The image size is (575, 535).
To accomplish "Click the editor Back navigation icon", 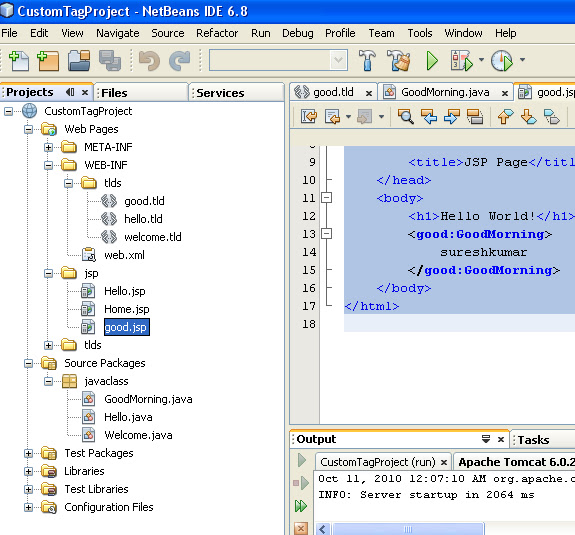I will point(333,117).
